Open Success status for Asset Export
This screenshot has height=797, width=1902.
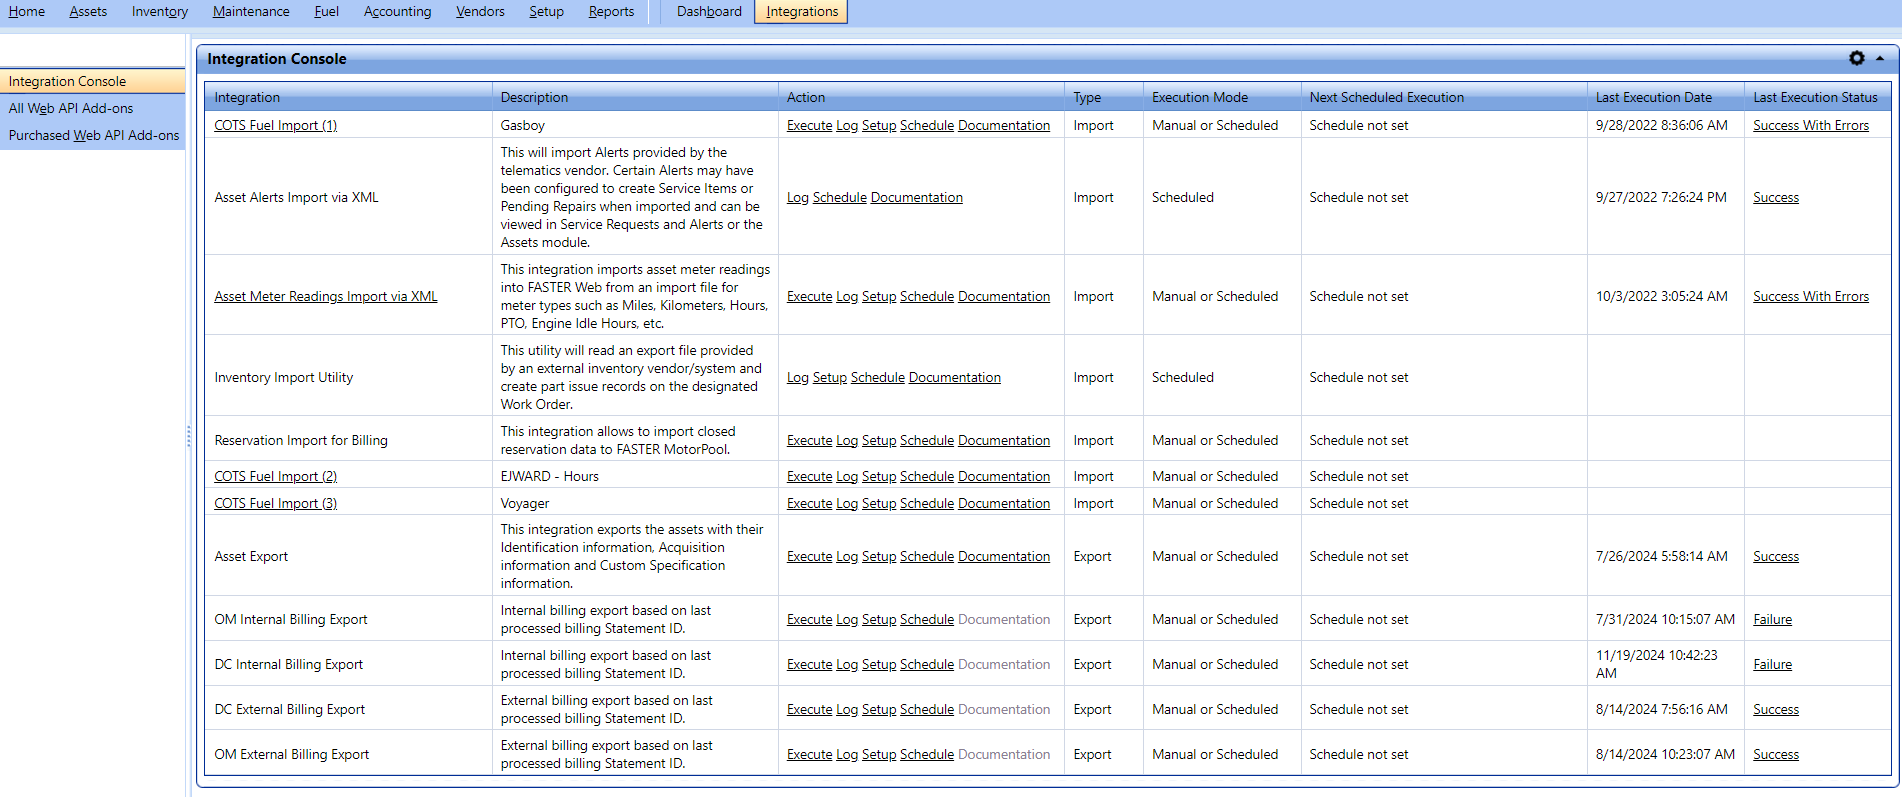(1776, 556)
